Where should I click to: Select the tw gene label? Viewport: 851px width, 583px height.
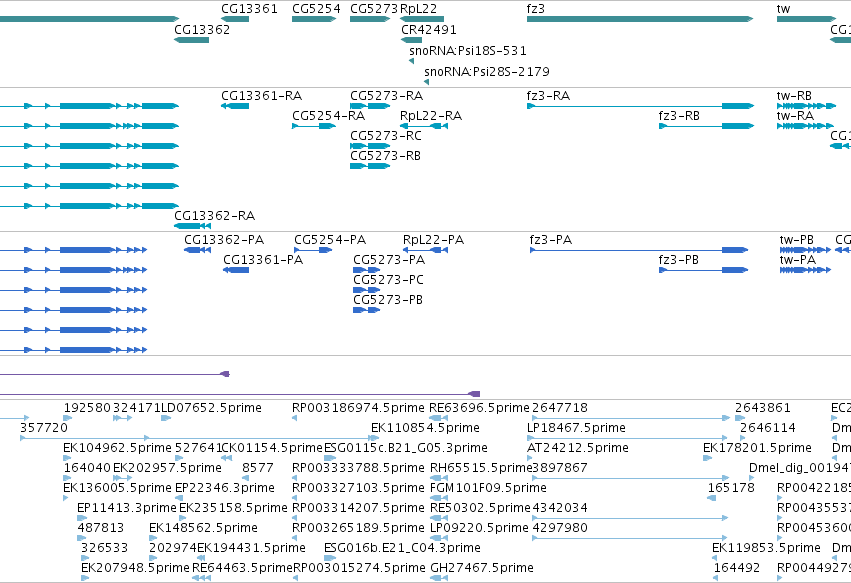click(x=783, y=9)
